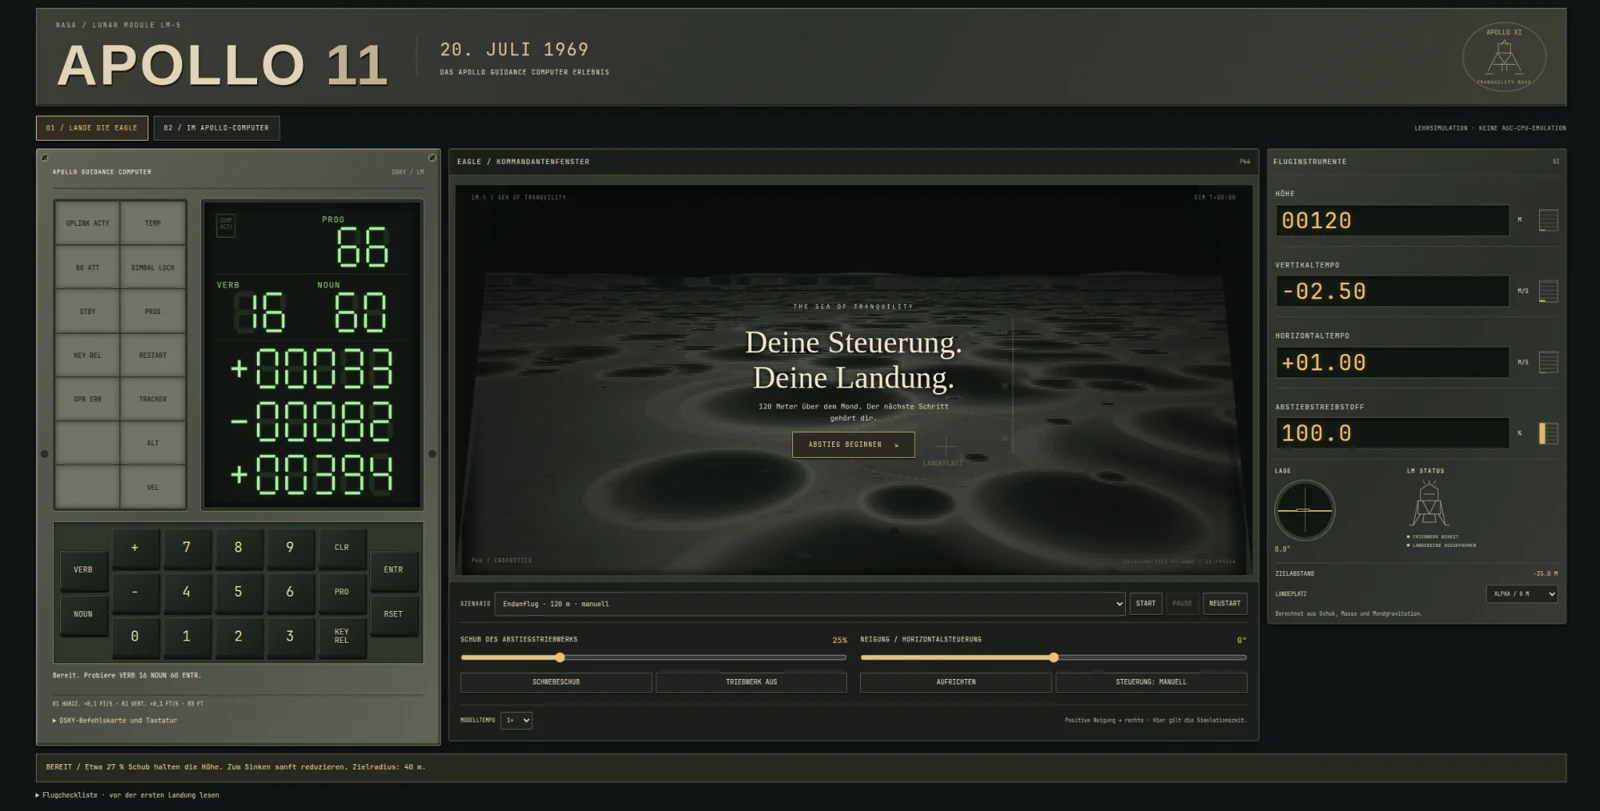Click the OPR ERR warning light

pos(88,399)
